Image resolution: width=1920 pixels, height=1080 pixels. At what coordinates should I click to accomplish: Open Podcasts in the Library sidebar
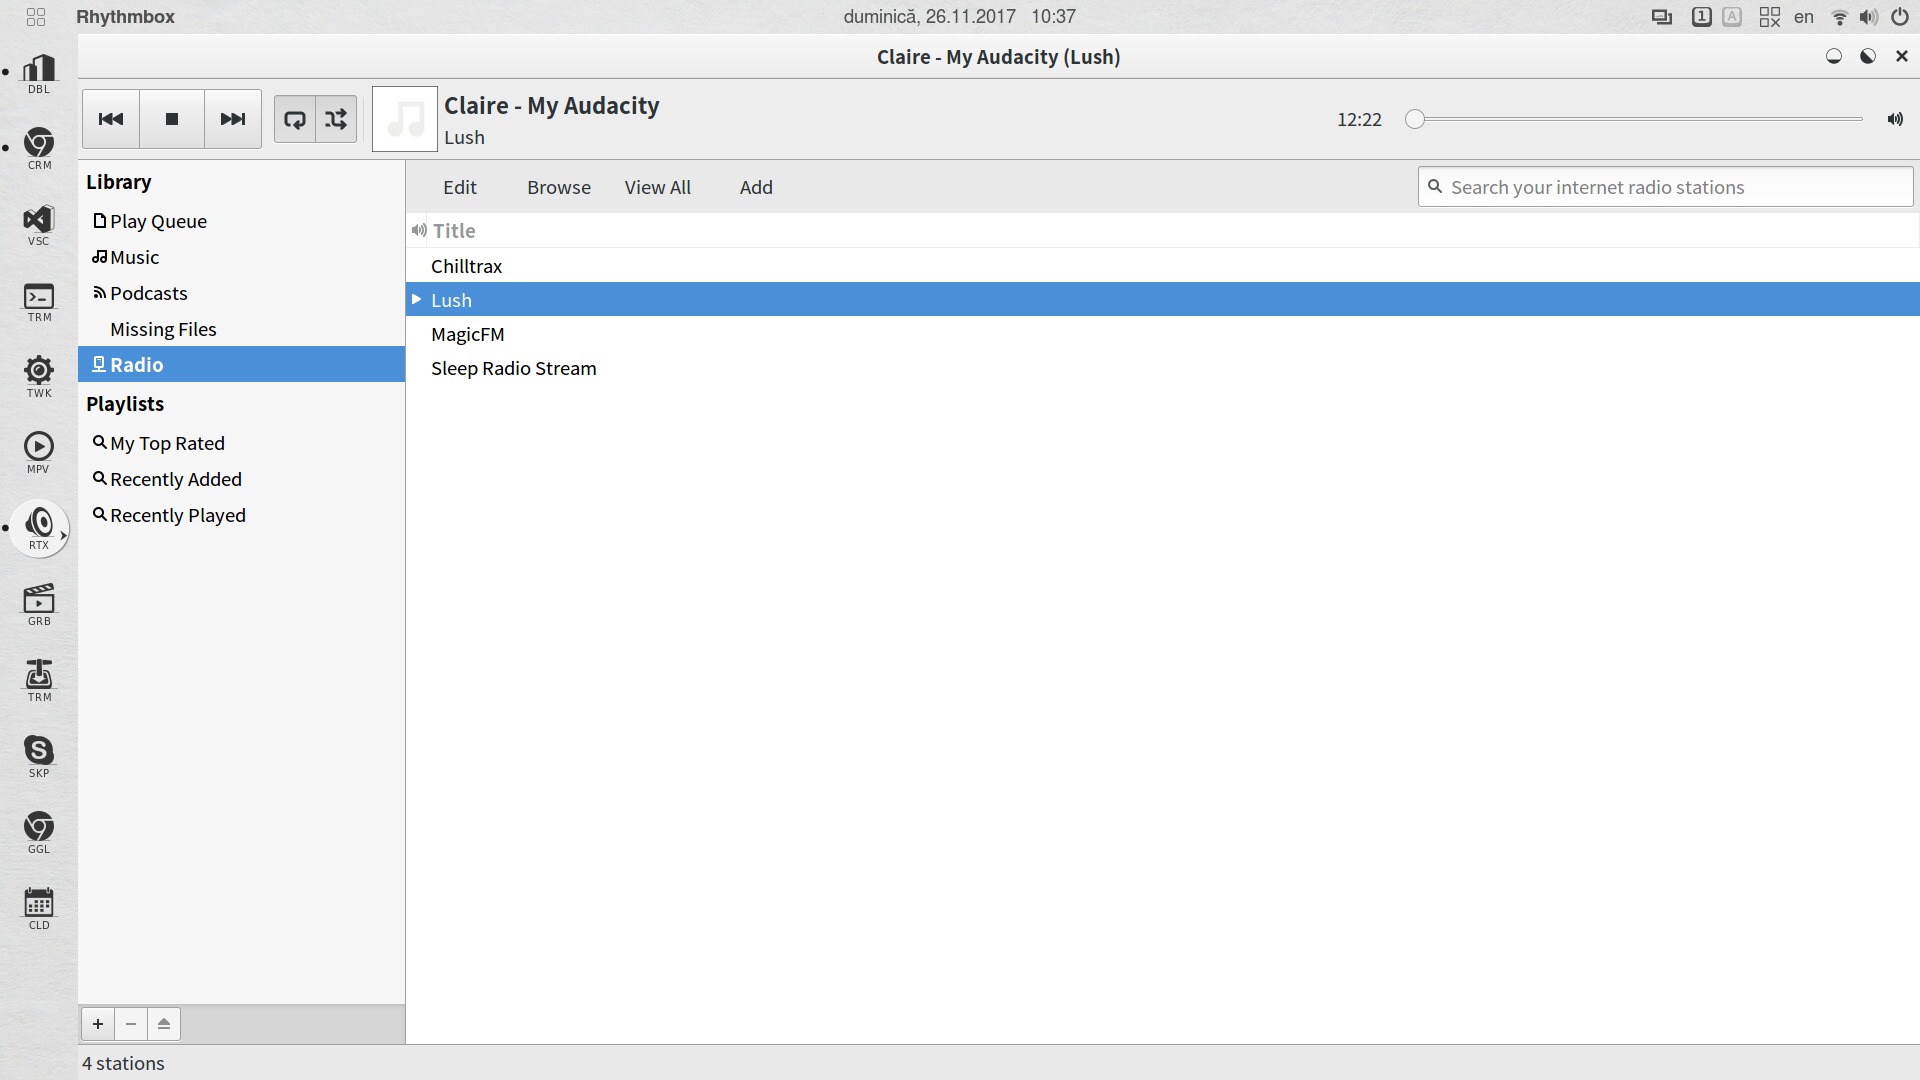(x=149, y=293)
